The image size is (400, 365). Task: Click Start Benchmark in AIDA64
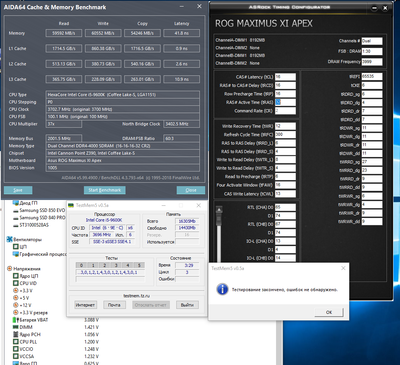point(105,190)
